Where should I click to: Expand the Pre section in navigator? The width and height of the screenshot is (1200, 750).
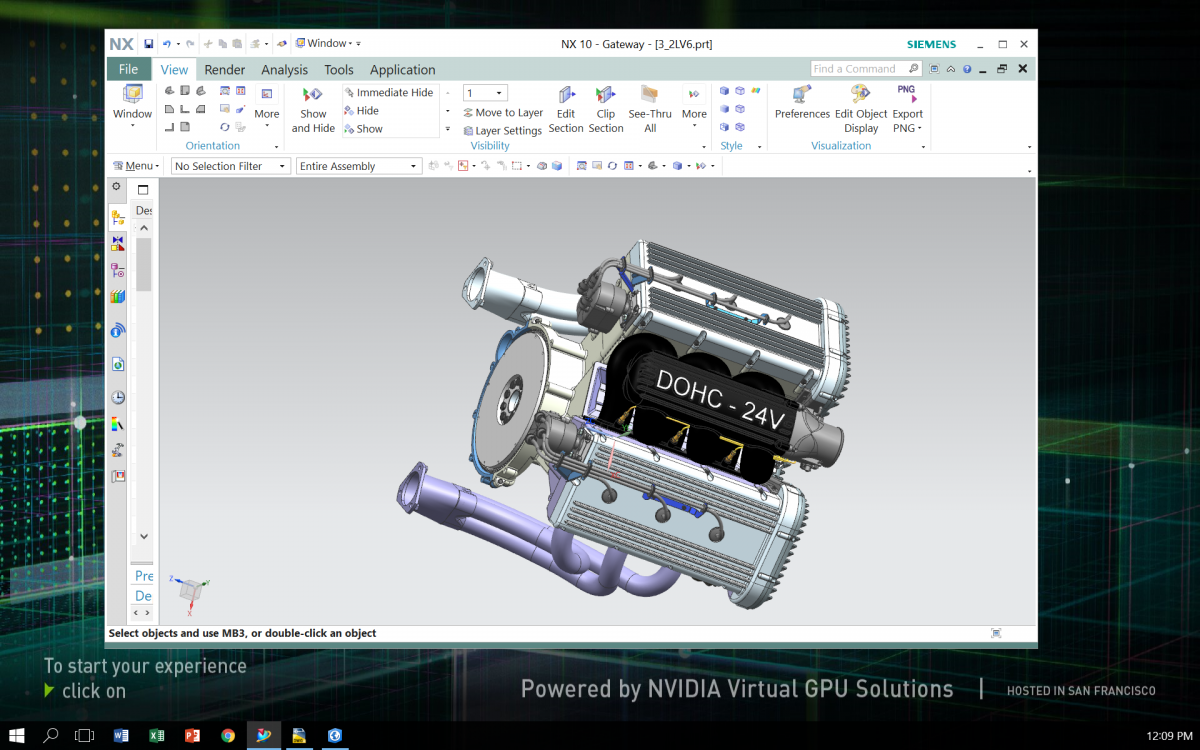click(144, 576)
